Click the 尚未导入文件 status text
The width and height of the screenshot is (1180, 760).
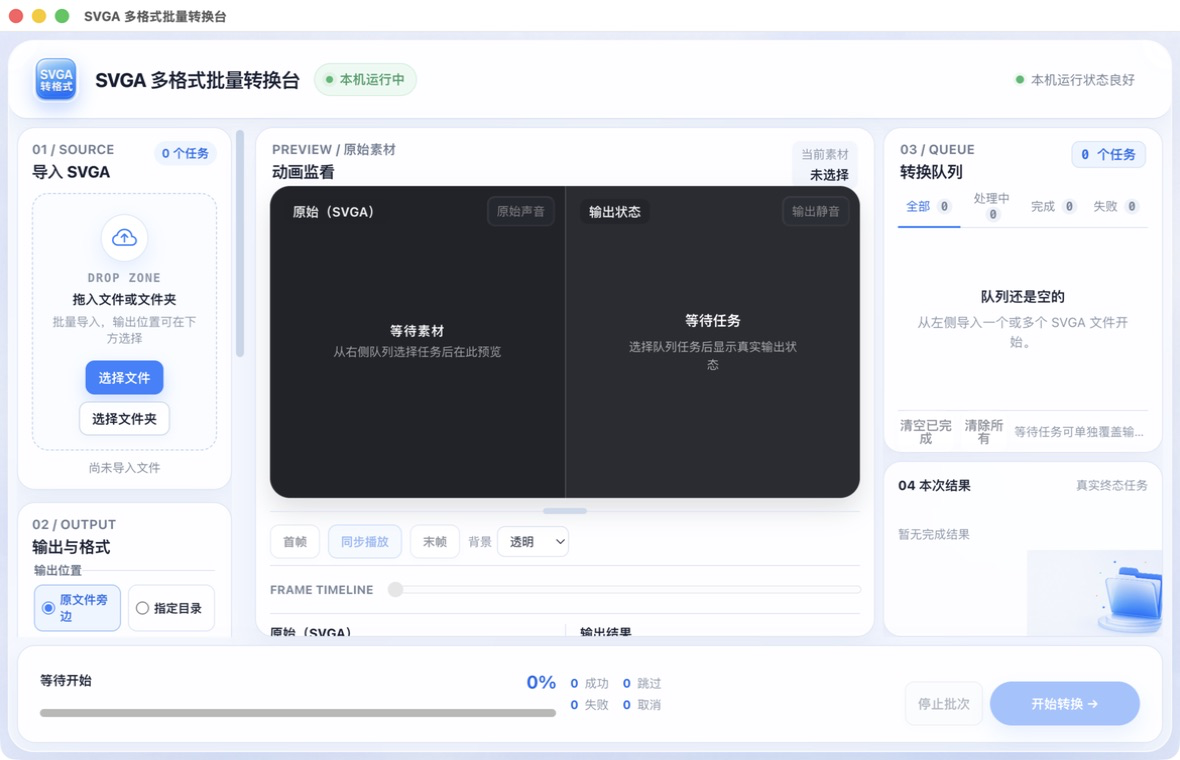(124, 467)
